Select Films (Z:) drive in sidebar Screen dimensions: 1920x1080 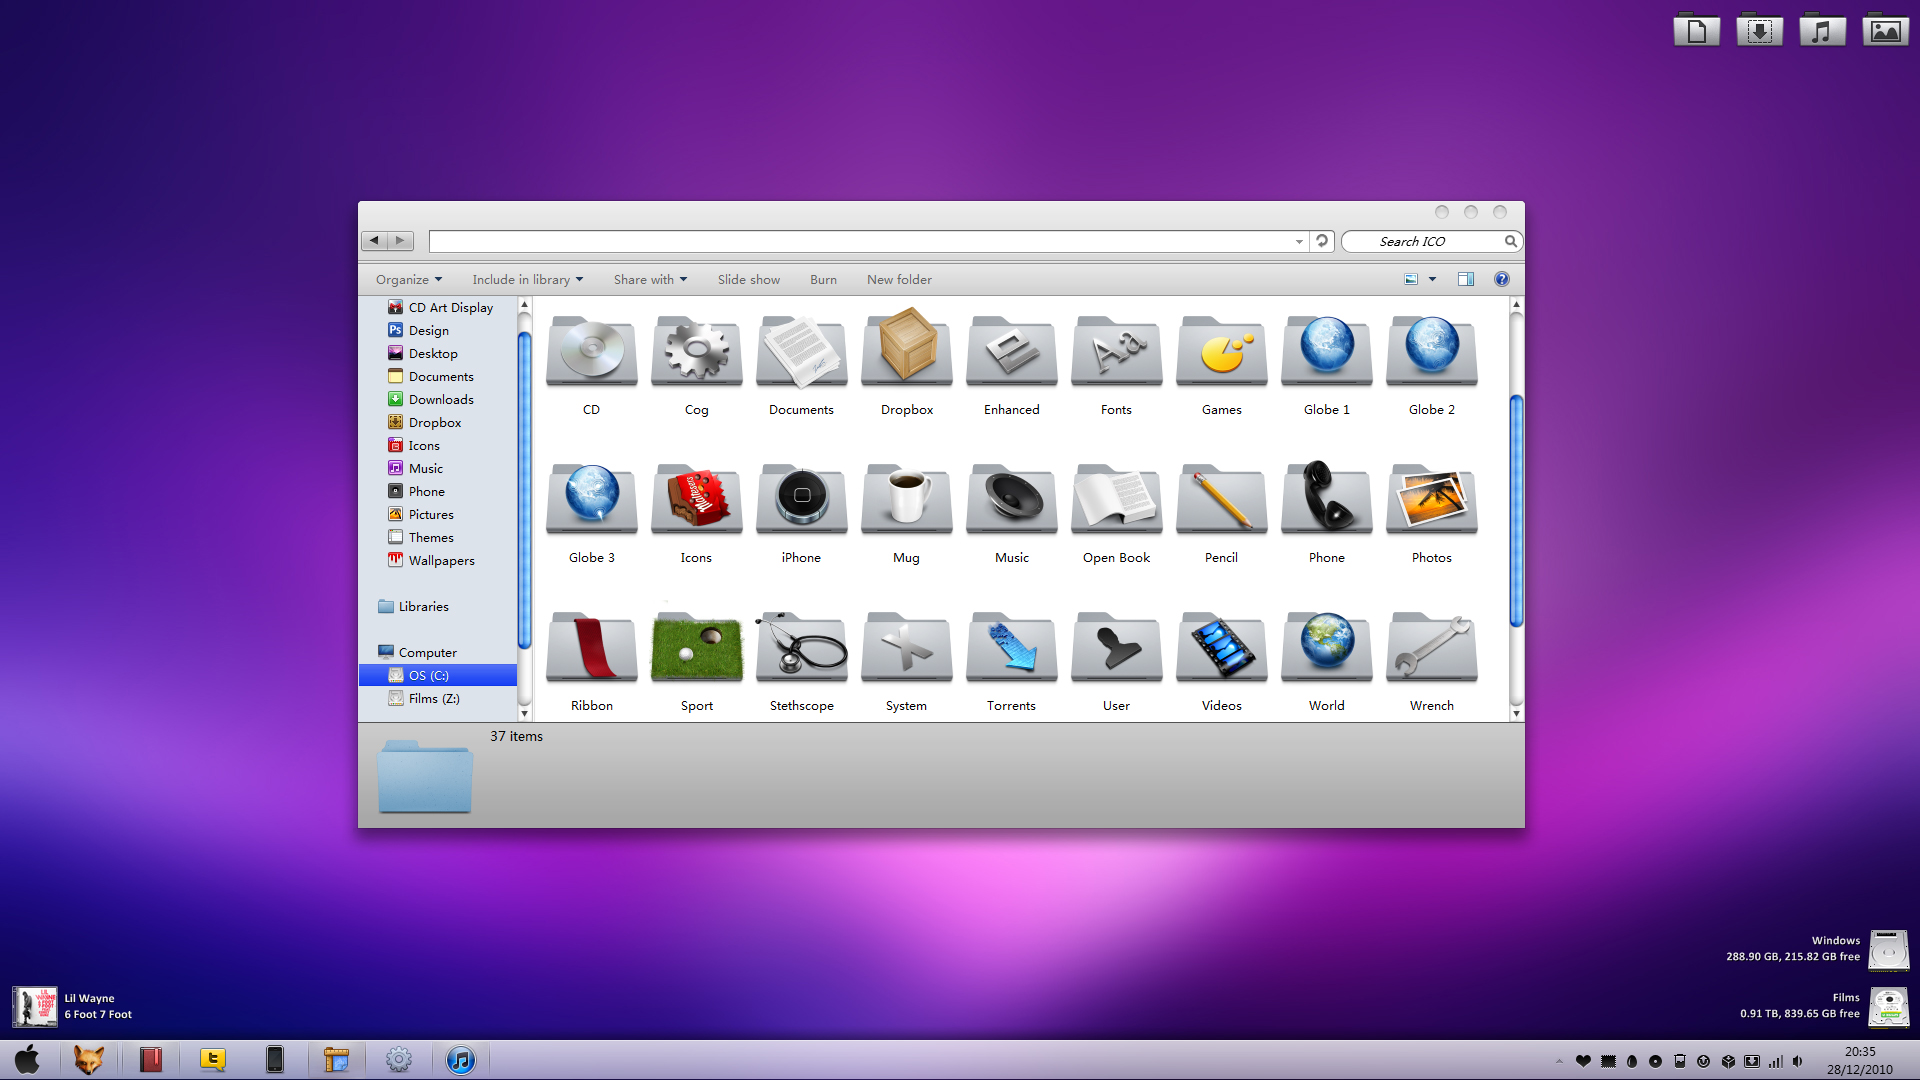click(x=424, y=698)
